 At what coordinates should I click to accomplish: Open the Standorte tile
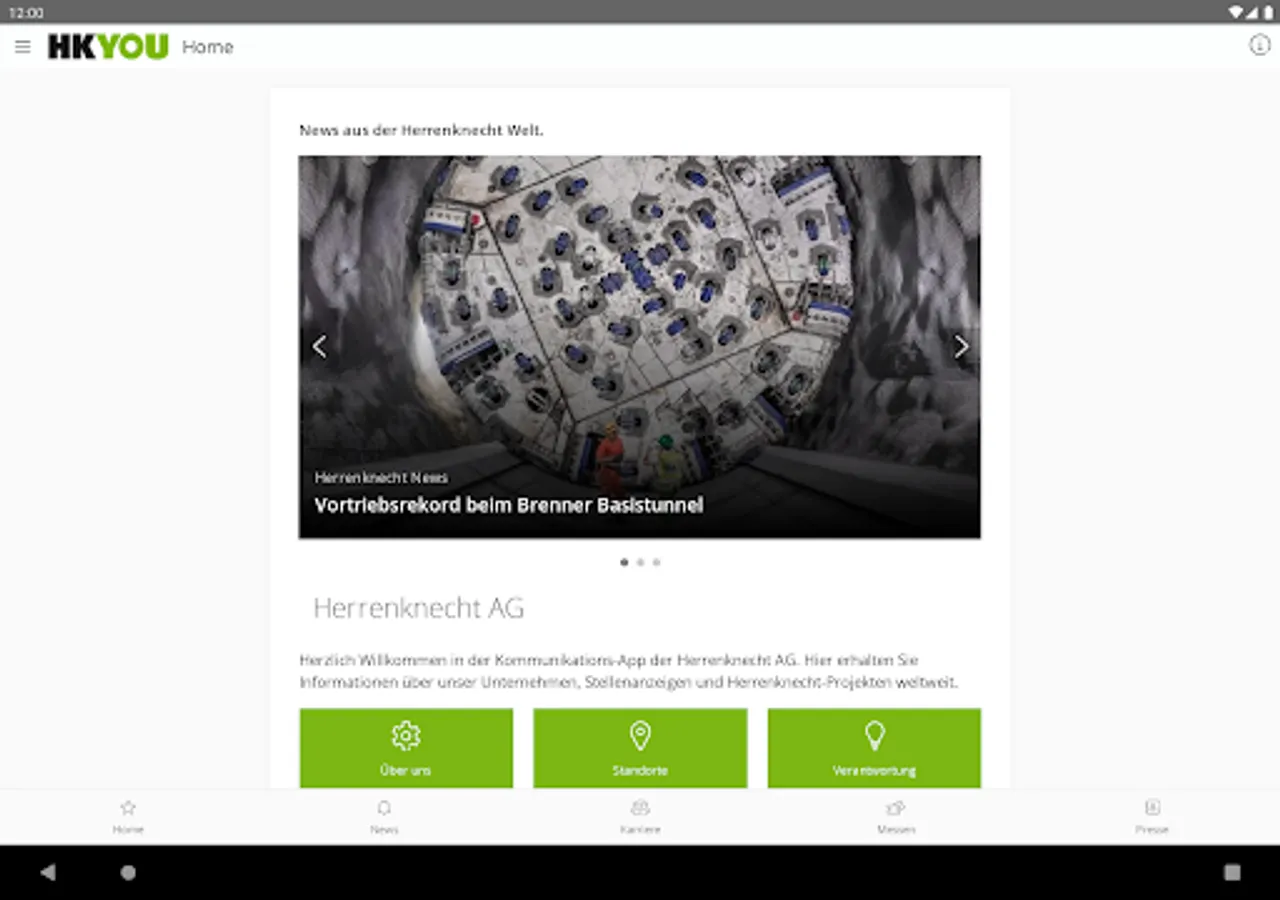pyautogui.click(x=640, y=748)
